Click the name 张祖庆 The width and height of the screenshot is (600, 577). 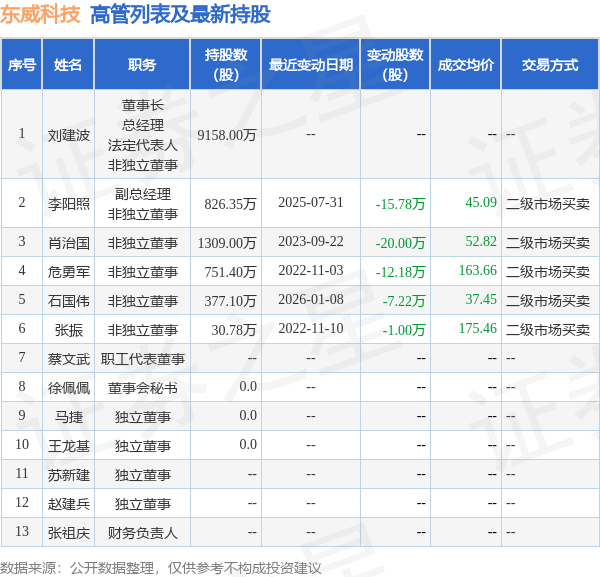[68, 534]
